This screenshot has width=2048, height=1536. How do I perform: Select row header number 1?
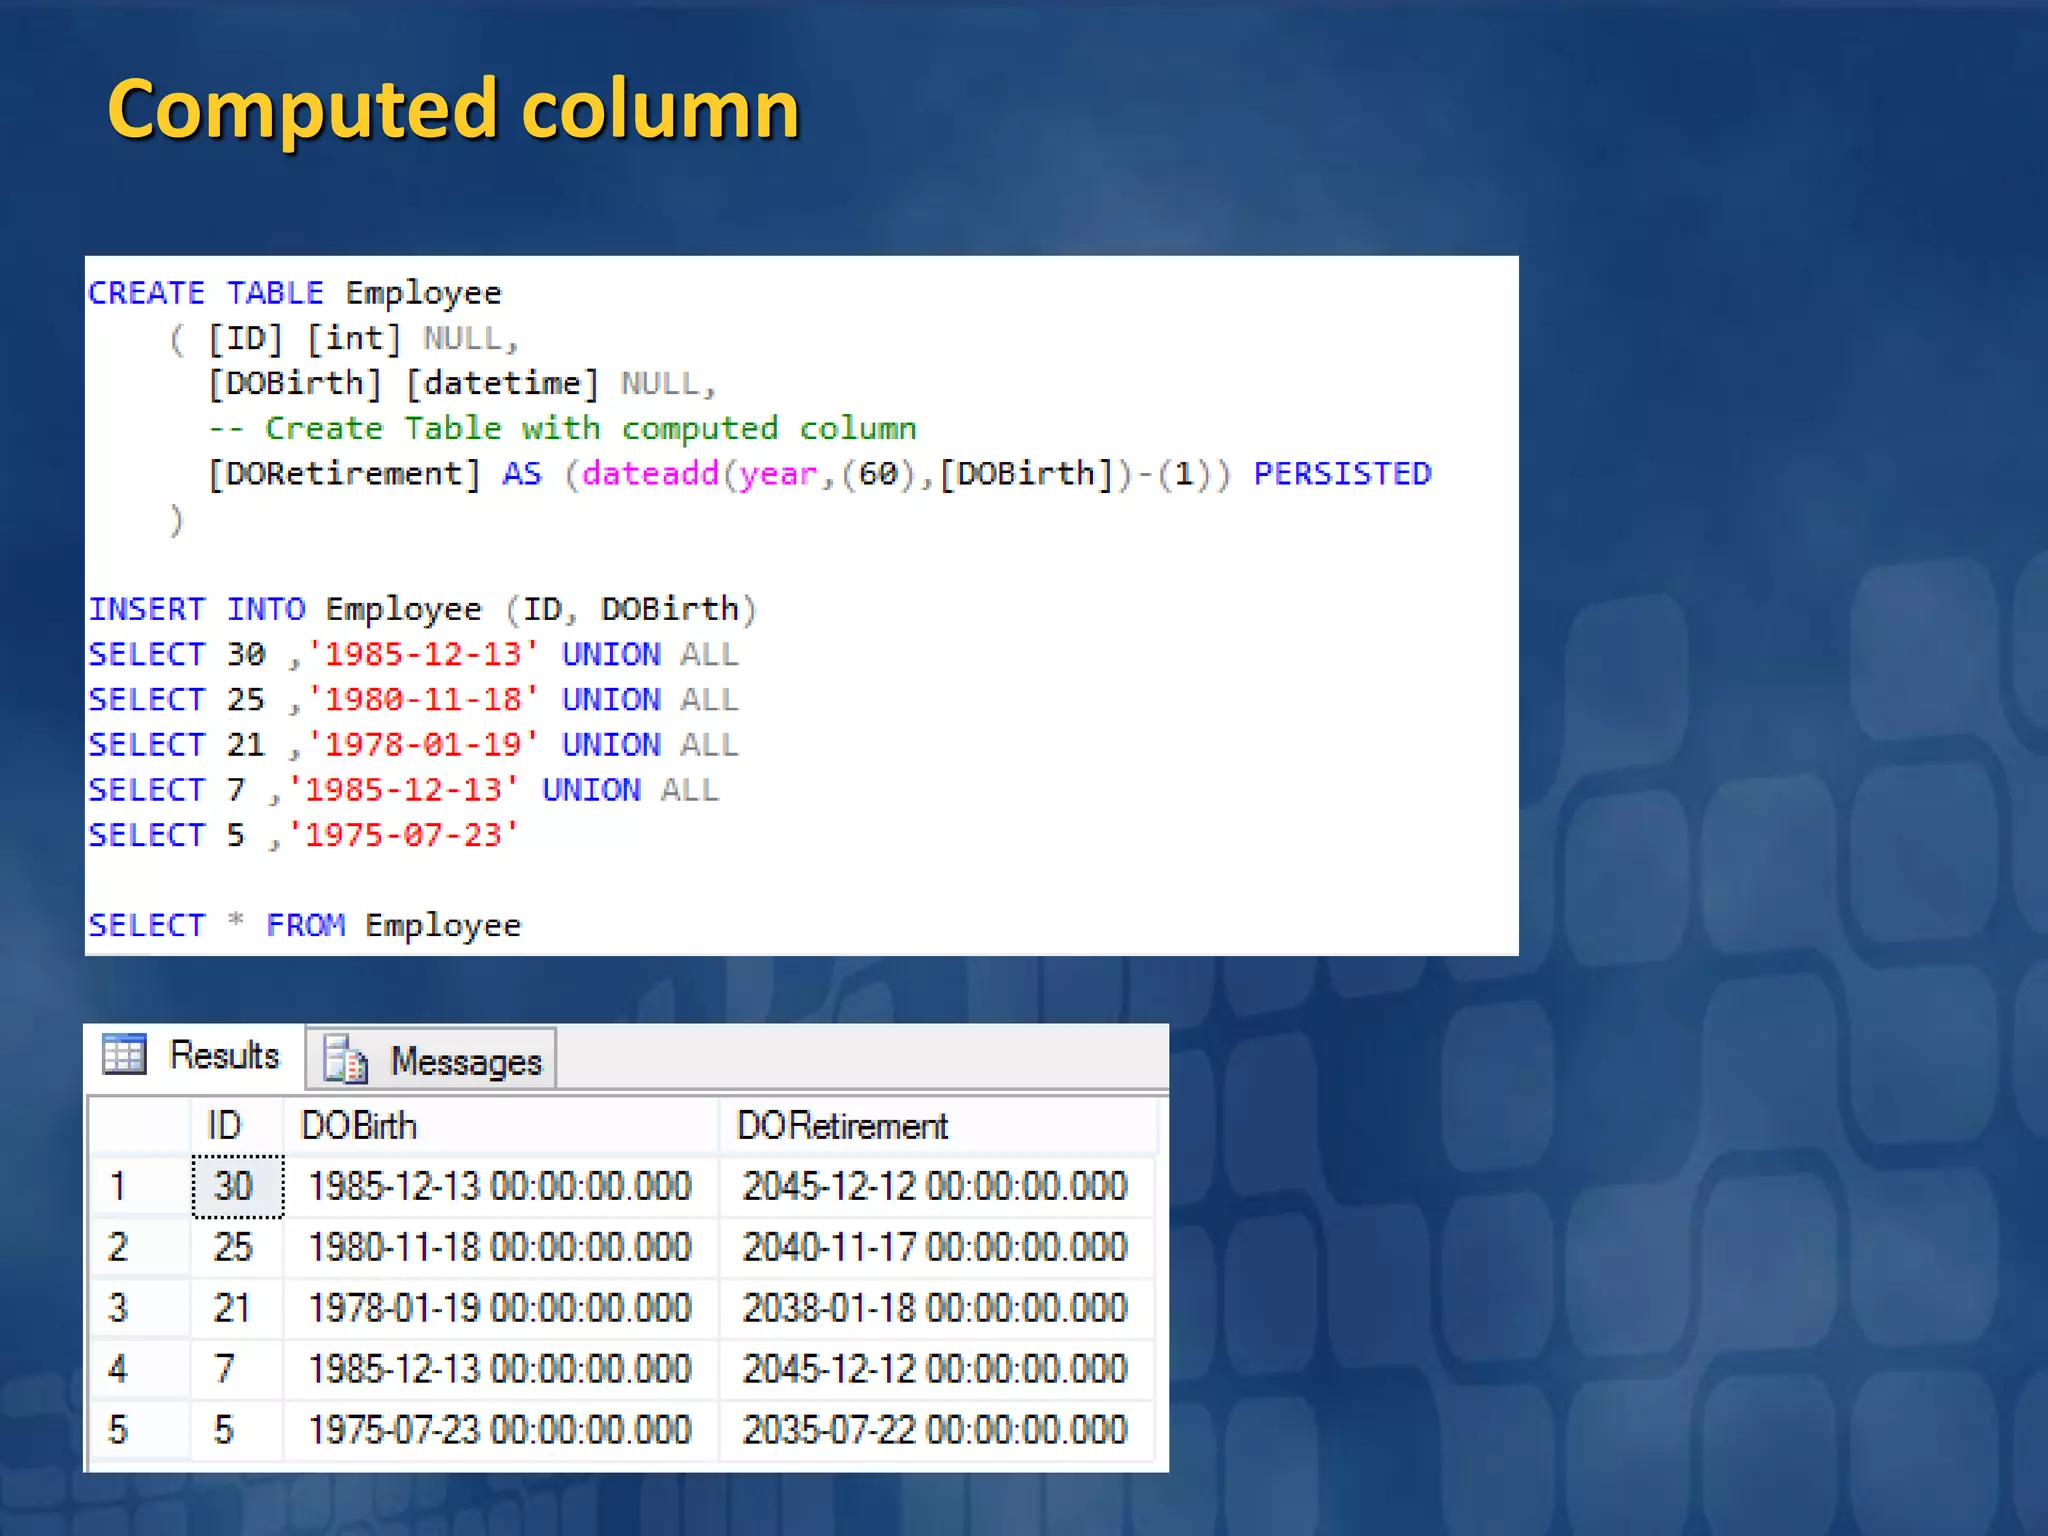[x=140, y=1186]
